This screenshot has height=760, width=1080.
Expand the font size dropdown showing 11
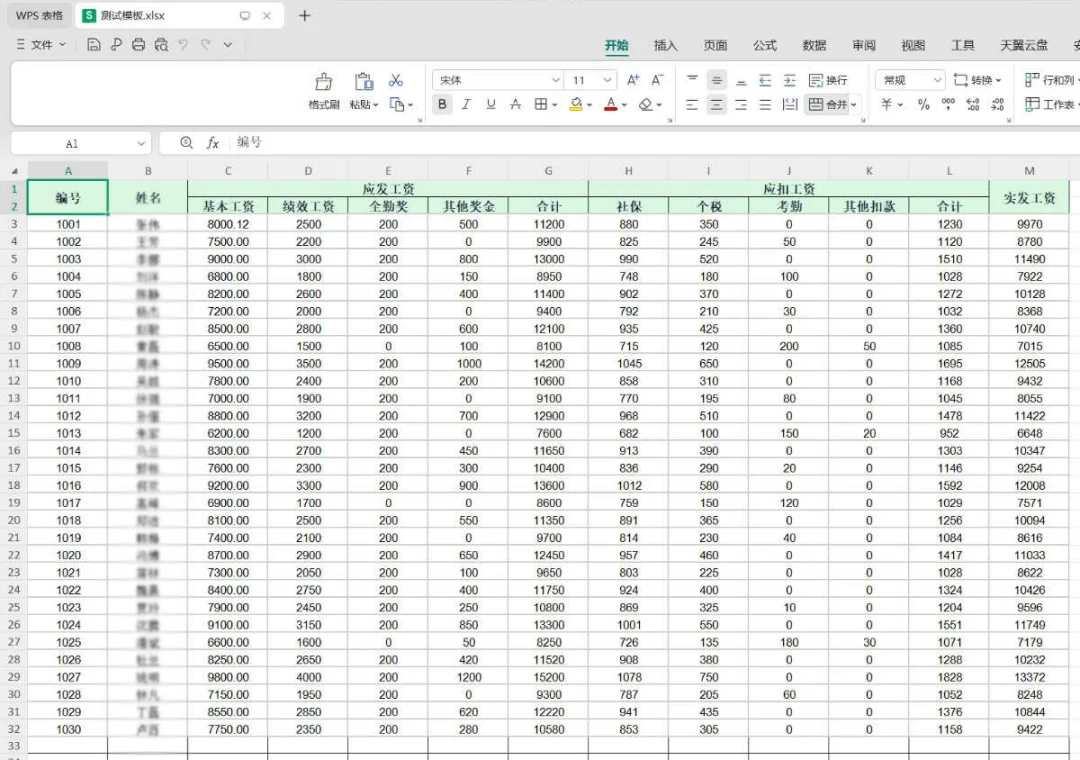(x=607, y=80)
